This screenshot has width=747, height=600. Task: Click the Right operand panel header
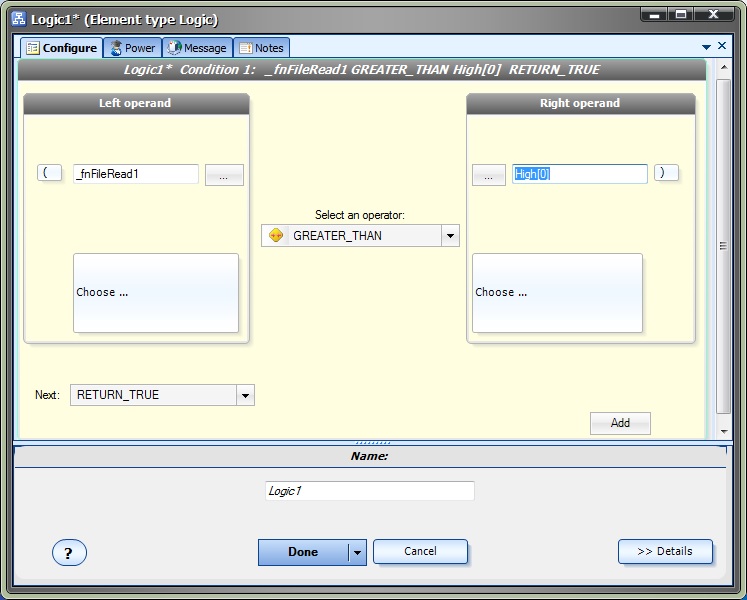coord(581,103)
